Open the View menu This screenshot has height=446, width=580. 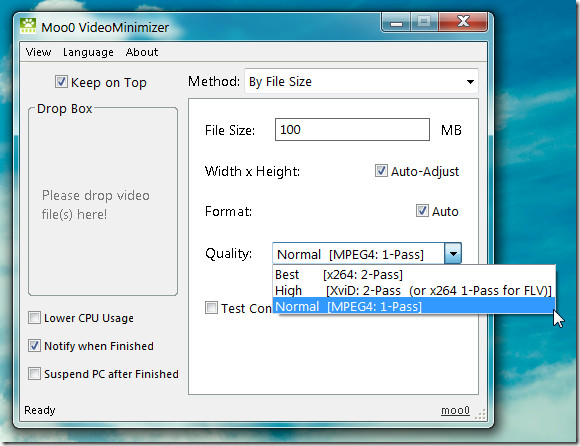click(x=38, y=52)
